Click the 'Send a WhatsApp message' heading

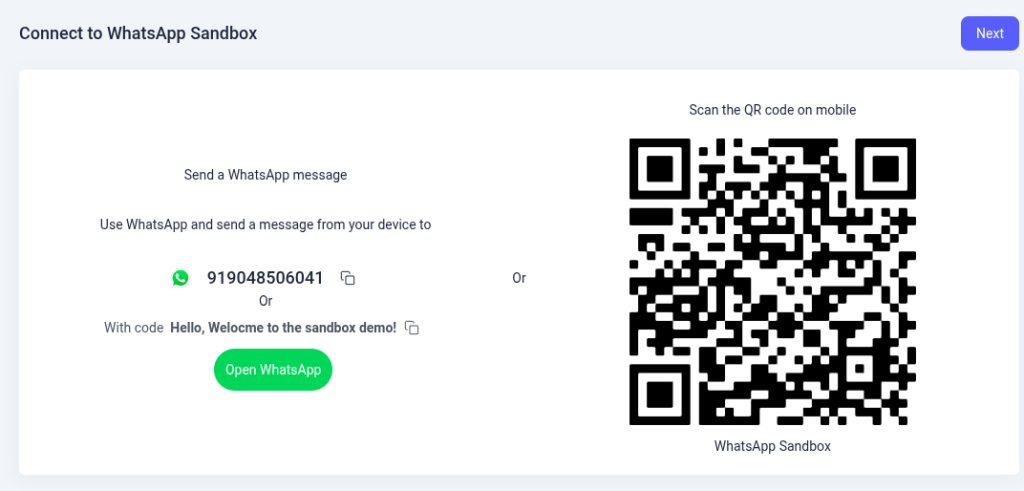point(265,175)
